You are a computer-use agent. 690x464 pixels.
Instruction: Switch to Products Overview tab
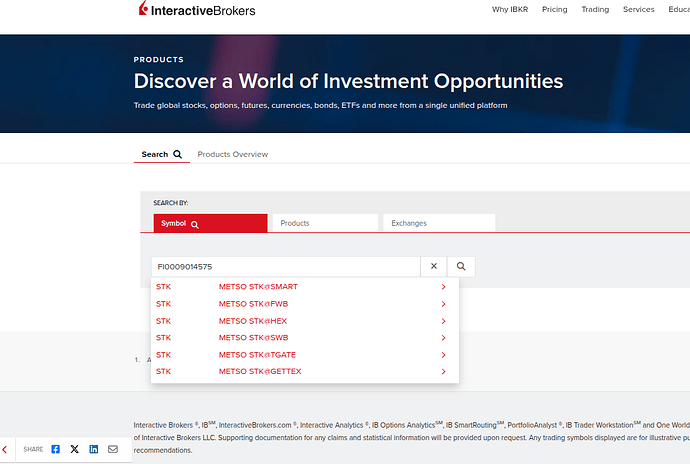[x=232, y=154]
